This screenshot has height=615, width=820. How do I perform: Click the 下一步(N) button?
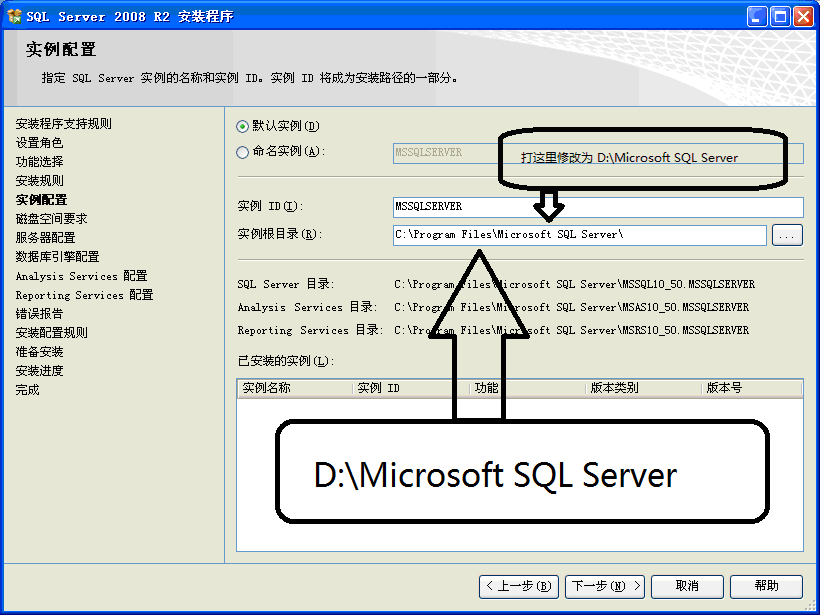604,587
